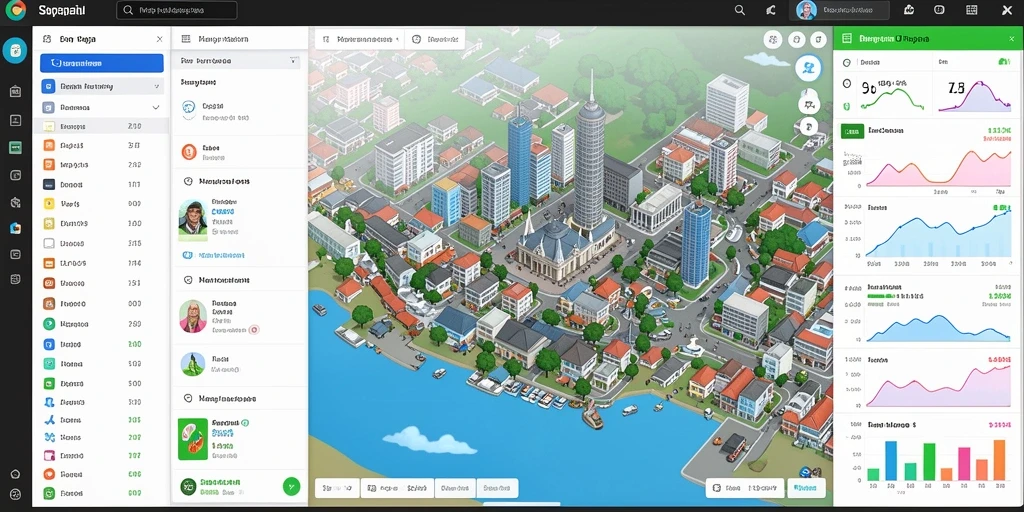Screen dimensions: 1024x512
Task: Click the leftmost round icon atop the map
Action: [773, 40]
